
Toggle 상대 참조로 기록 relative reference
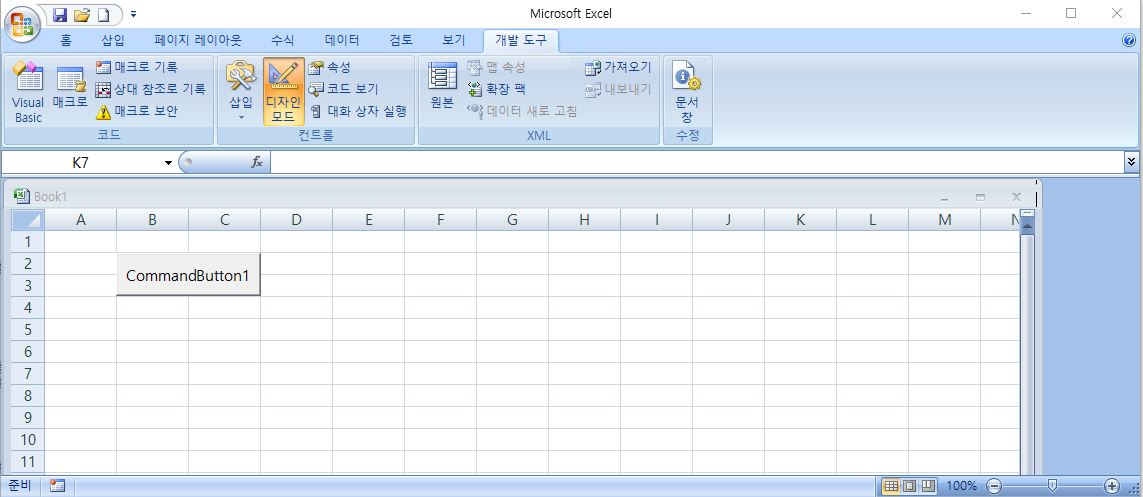[150, 89]
